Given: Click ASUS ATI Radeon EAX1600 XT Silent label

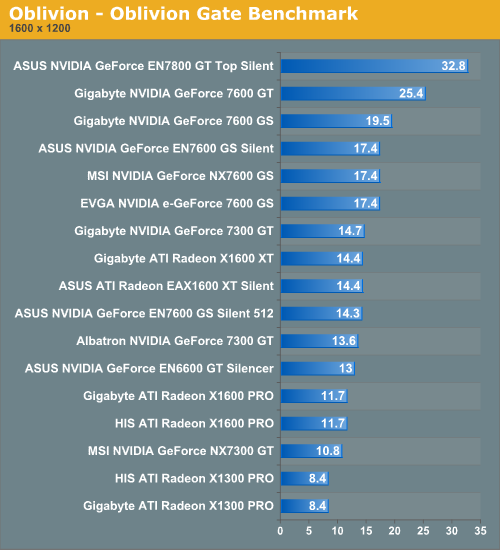Looking at the screenshot, I should [166, 286].
